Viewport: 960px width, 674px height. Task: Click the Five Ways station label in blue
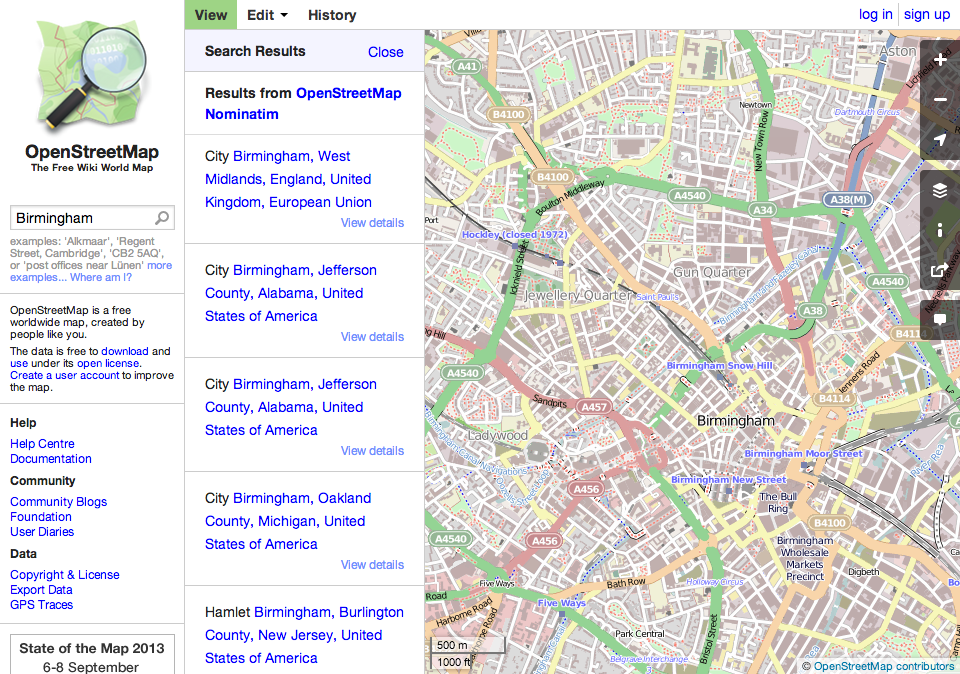[561, 603]
